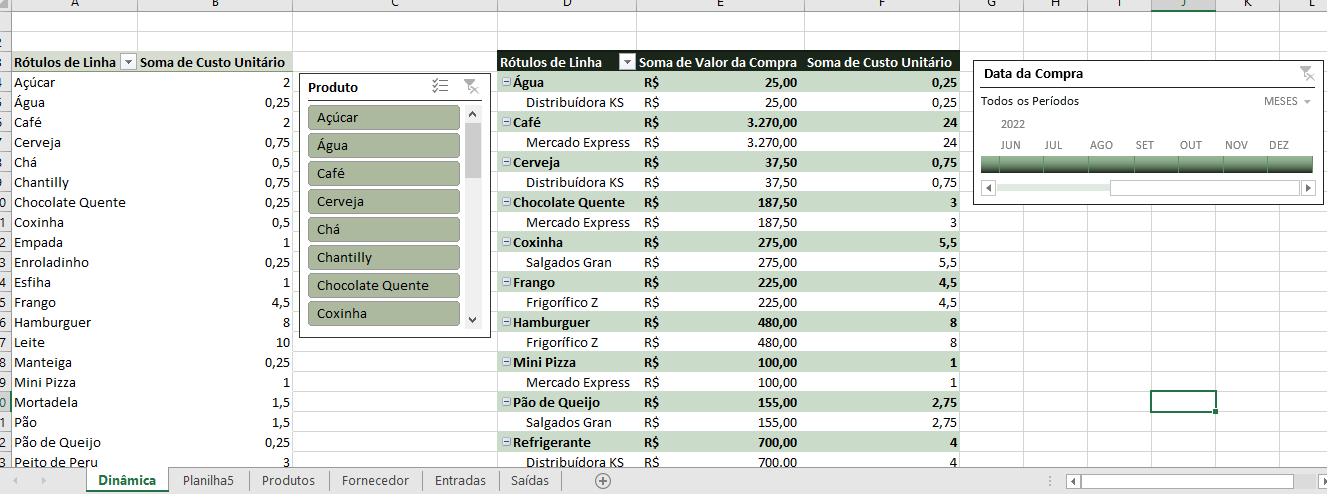Open the Produtos sheet tab
Image resolution: width=1327 pixels, height=494 pixels.
click(288, 481)
